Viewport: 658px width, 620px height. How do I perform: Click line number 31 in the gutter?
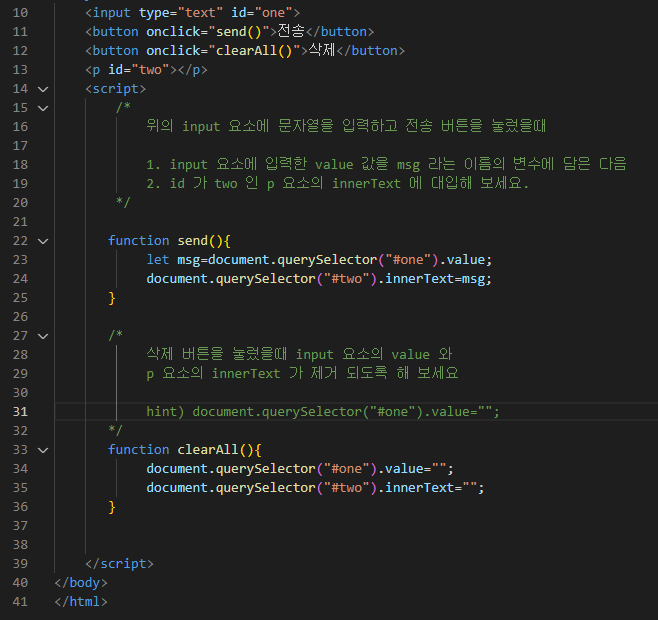click(x=20, y=412)
